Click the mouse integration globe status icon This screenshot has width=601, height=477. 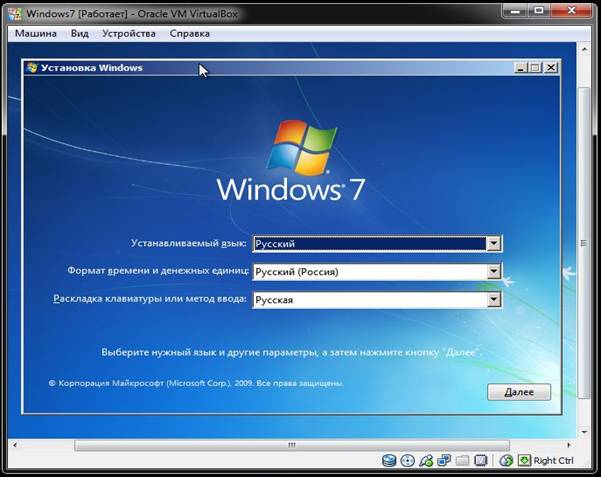[x=506, y=460]
